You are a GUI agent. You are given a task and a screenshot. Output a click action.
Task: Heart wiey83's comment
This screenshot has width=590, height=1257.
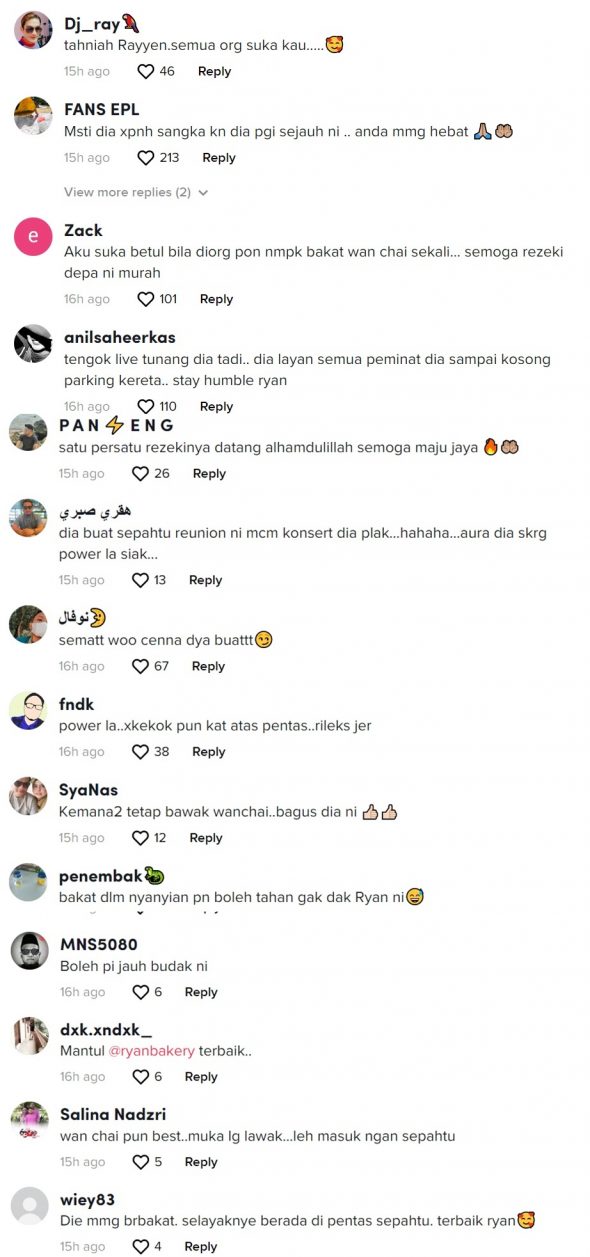click(x=141, y=1247)
